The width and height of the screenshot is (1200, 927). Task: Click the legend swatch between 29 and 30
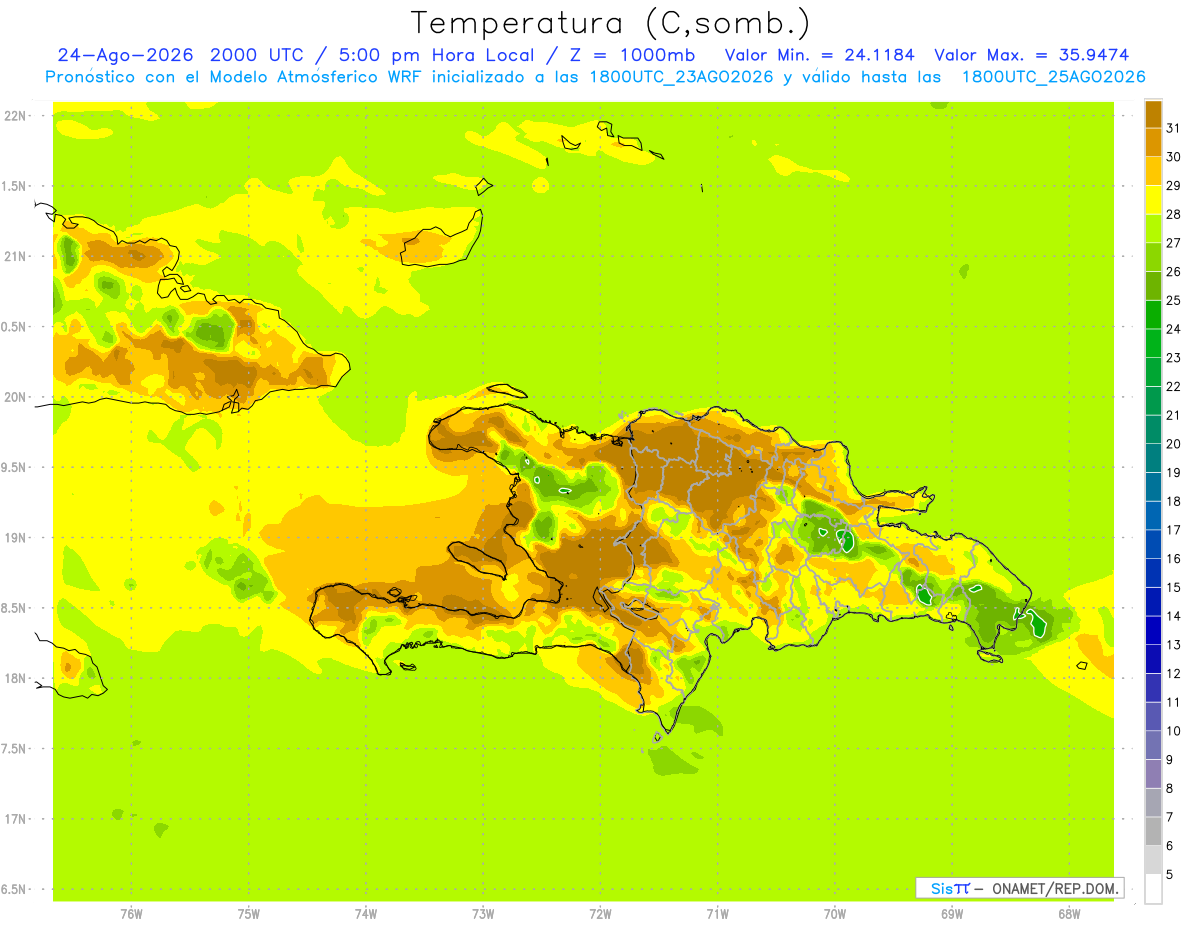click(1154, 171)
